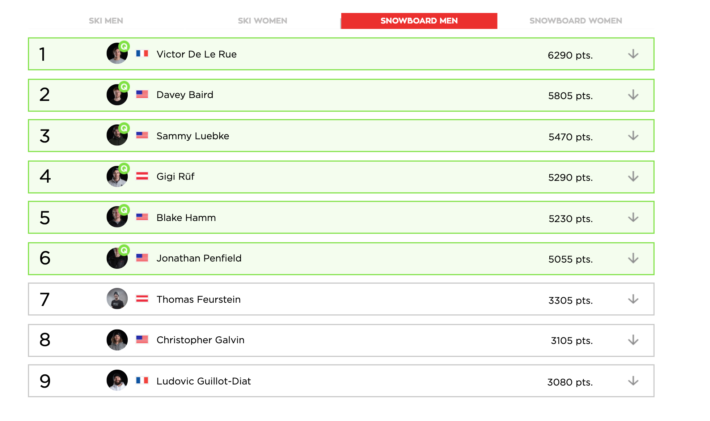Click the green qualified badge on Jonathan Penfield

124,251
